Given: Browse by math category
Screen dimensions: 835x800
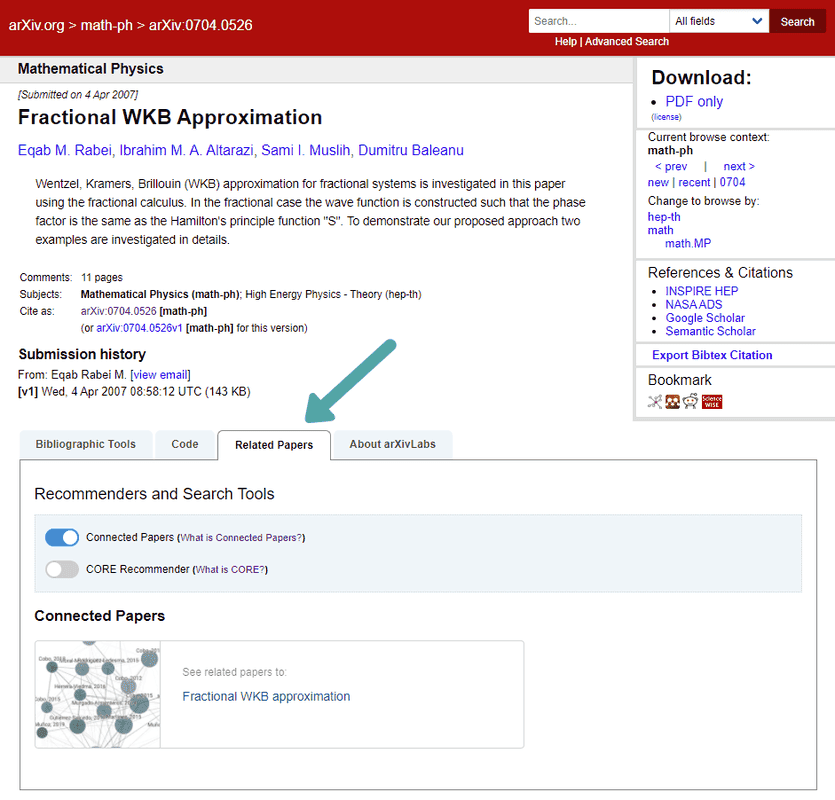Looking at the screenshot, I should (x=660, y=230).
